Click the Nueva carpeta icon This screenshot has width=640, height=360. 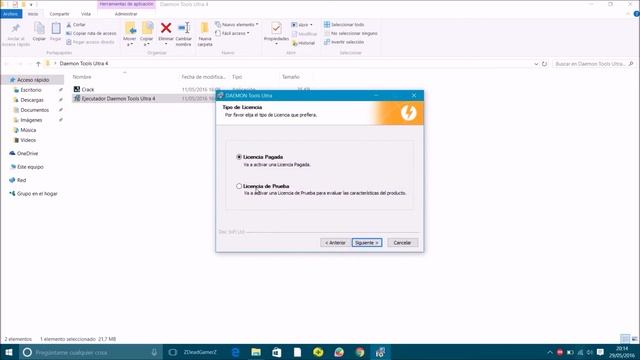[x=204, y=28]
